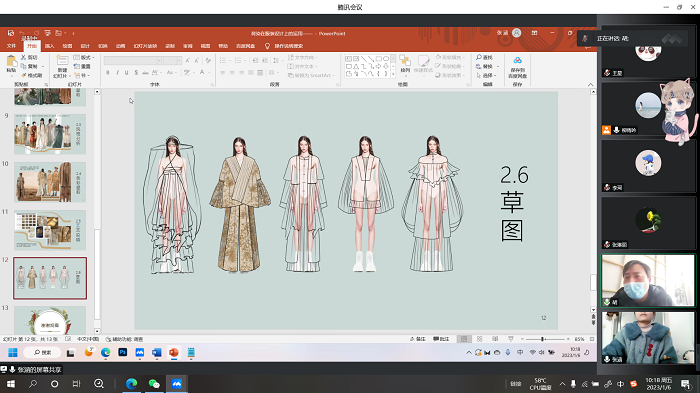Image resolution: width=700 pixels, height=393 pixels.
Task: Toggle Italic formatting
Action: [x=117, y=72]
